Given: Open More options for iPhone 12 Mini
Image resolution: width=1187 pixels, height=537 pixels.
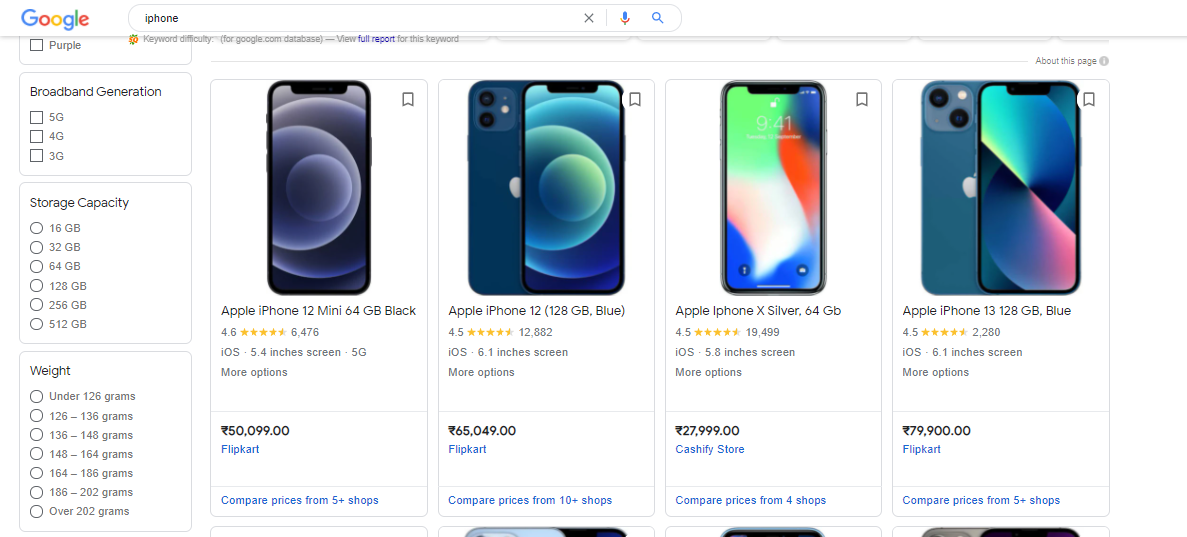Looking at the screenshot, I should click(254, 373).
